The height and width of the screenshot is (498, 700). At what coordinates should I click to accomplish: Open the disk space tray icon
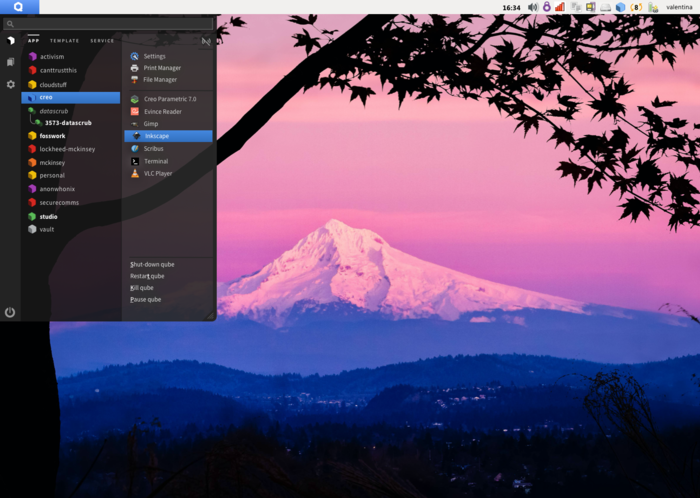coord(605,7)
